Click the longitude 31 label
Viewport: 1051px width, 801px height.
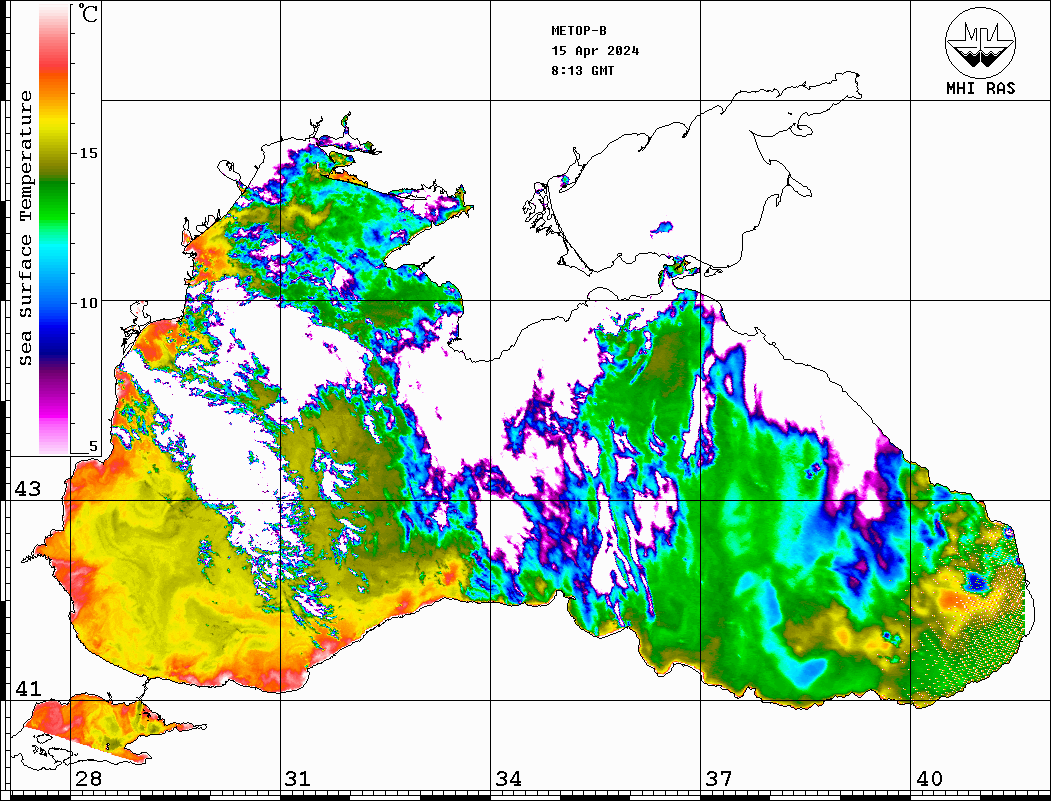point(298,779)
